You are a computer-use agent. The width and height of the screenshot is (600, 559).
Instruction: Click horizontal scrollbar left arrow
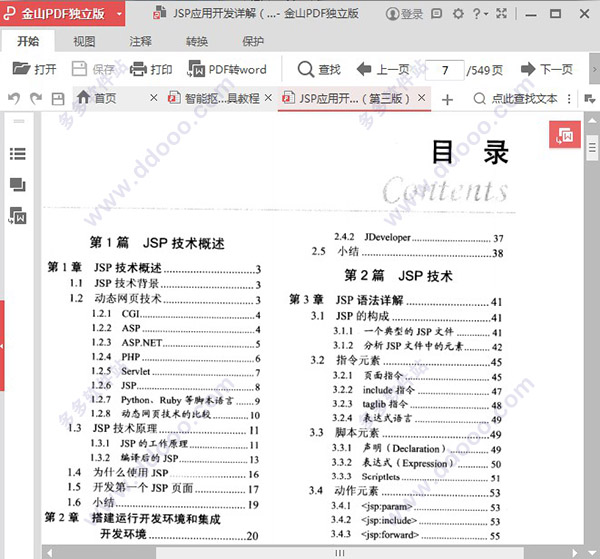point(49,553)
